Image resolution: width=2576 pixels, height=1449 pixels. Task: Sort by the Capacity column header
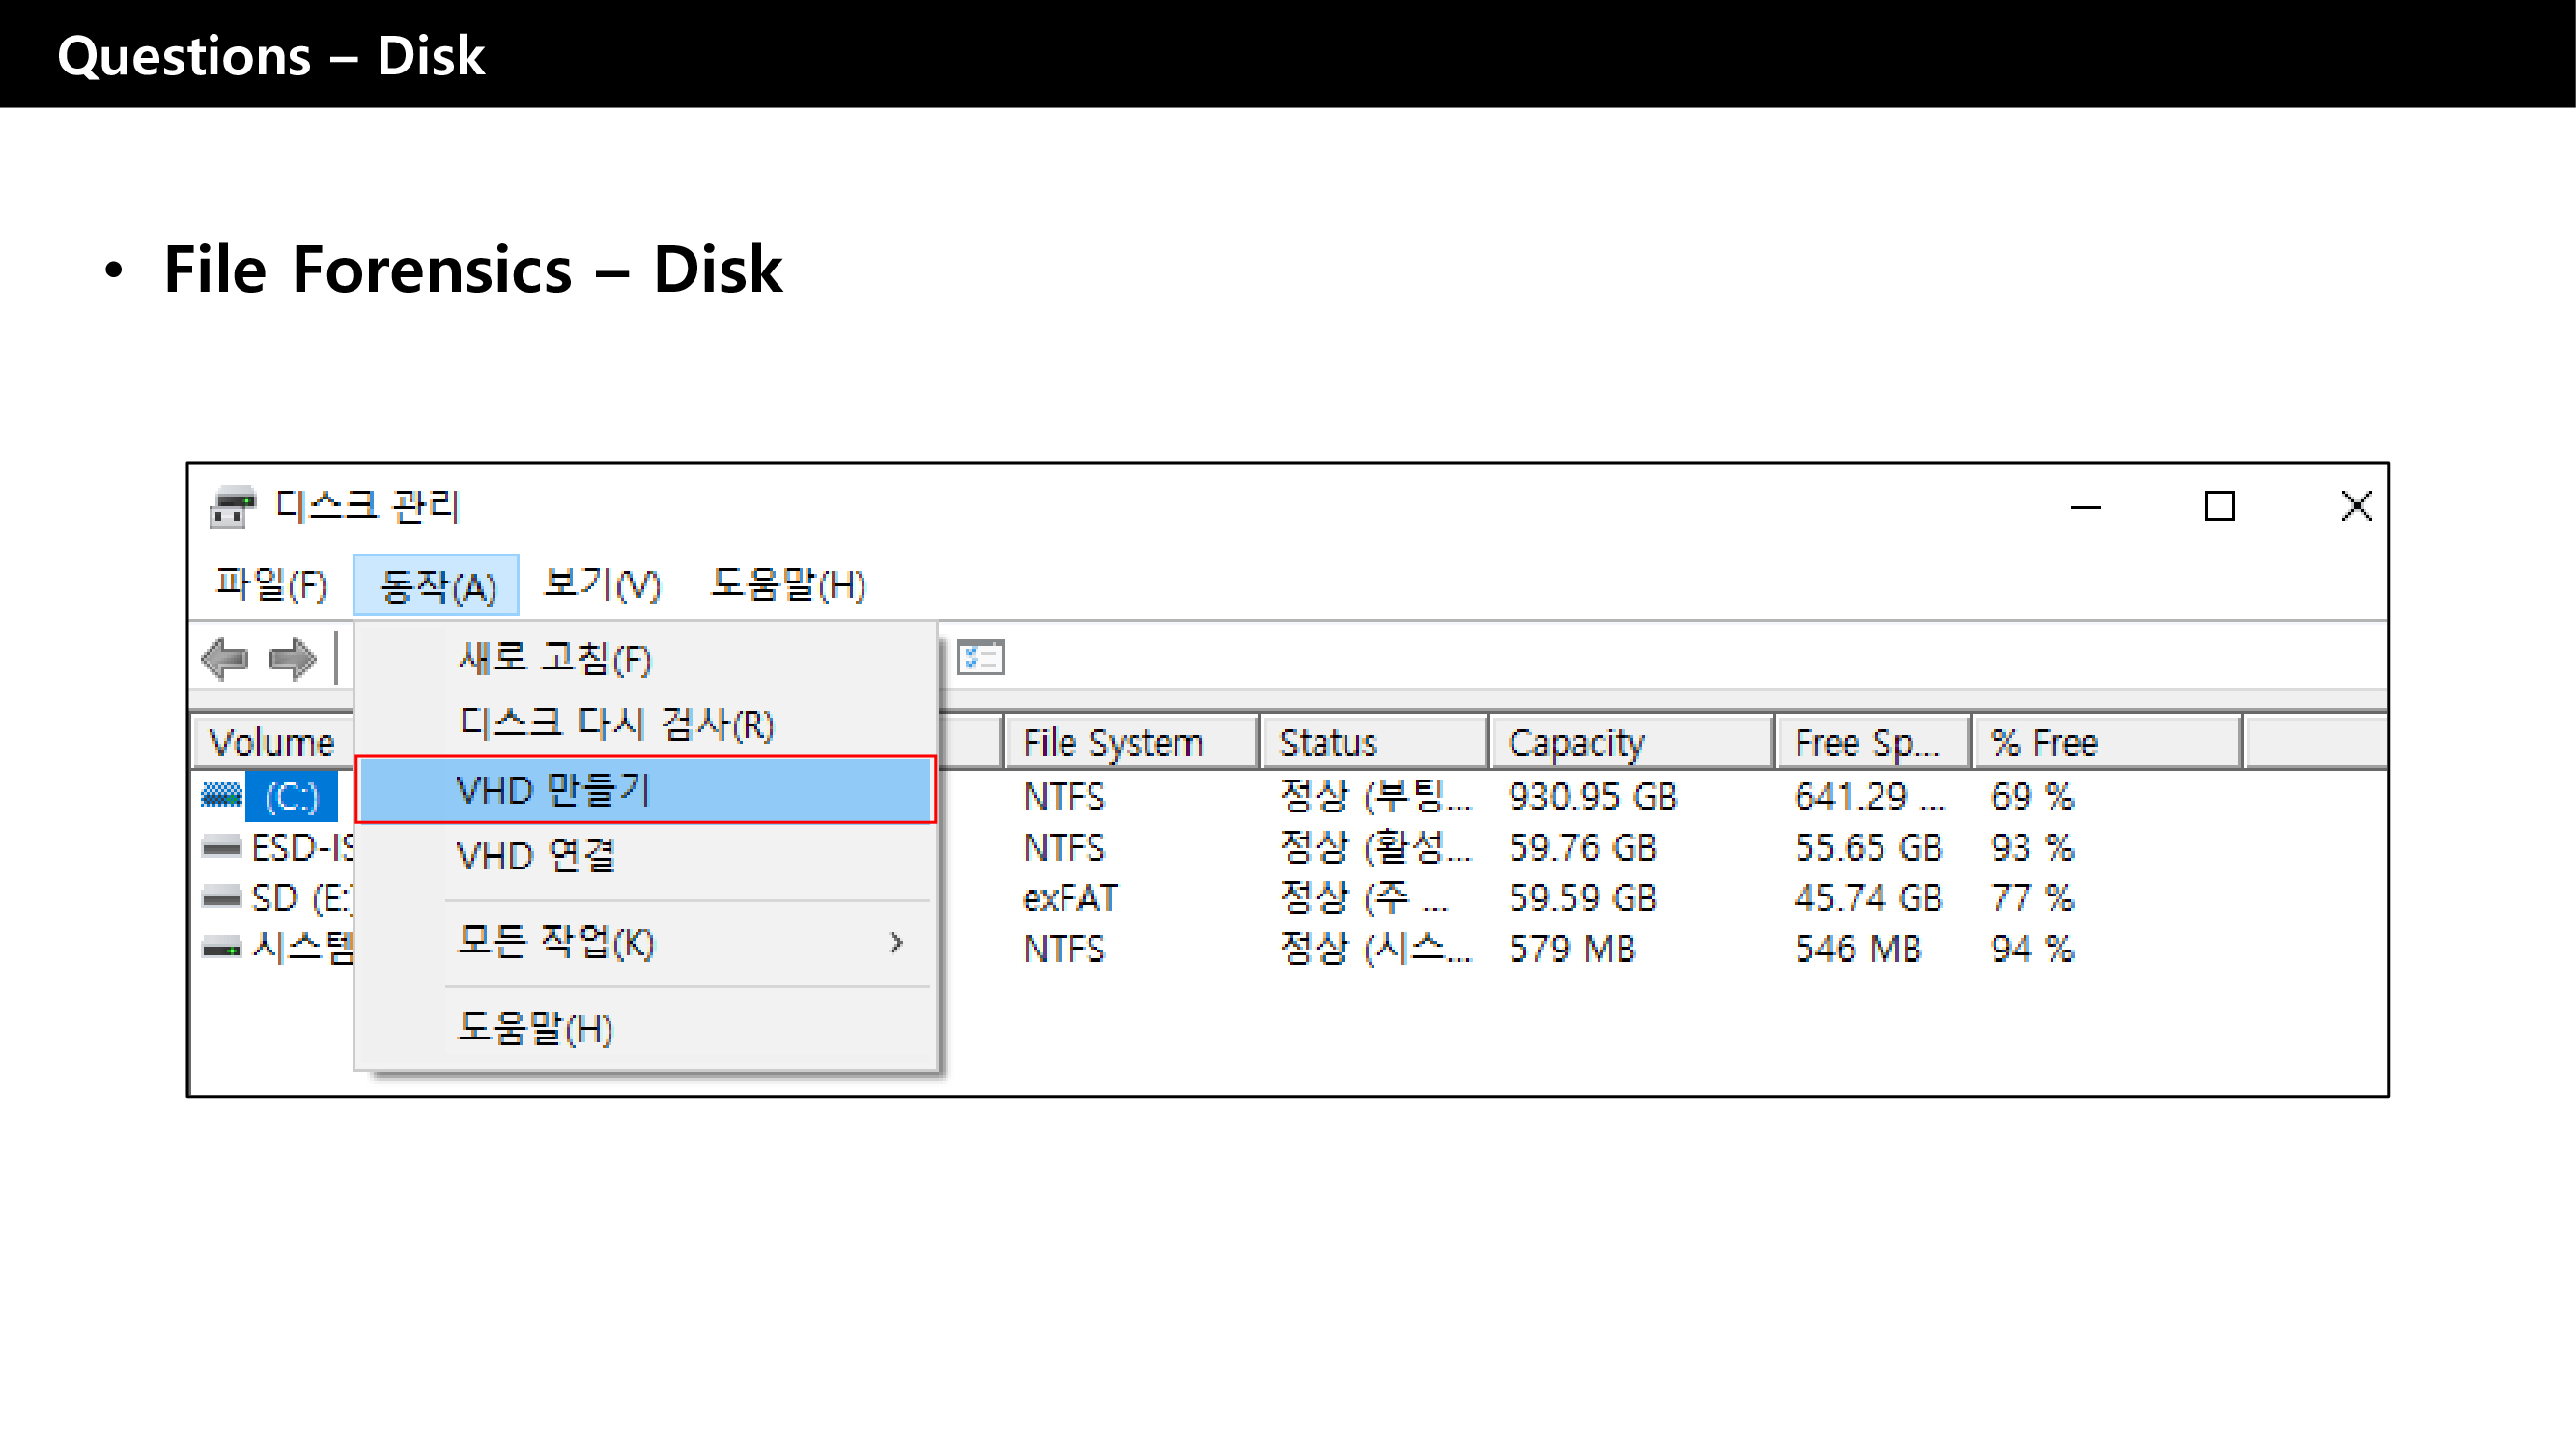[x=1630, y=743]
